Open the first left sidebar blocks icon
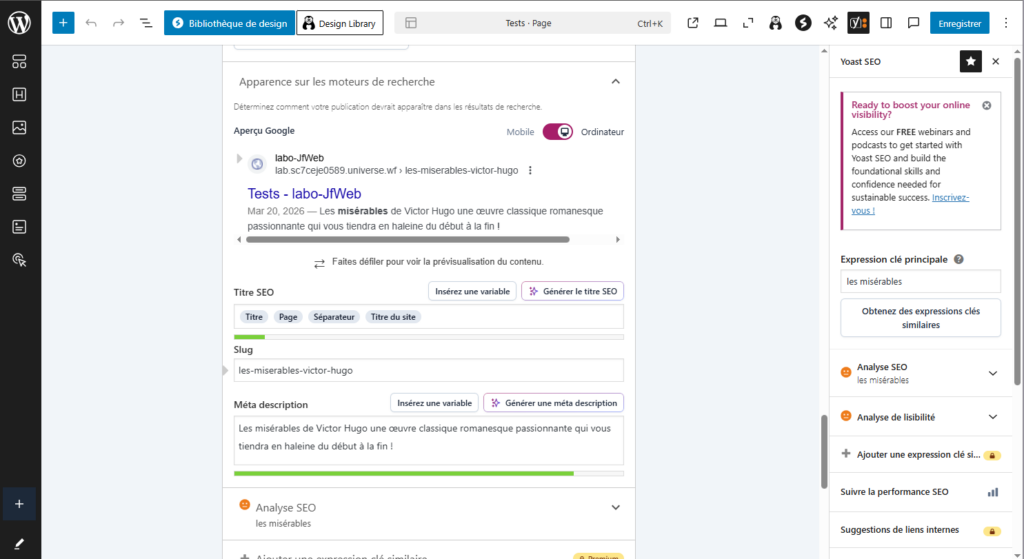1024x559 pixels. point(20,61)
